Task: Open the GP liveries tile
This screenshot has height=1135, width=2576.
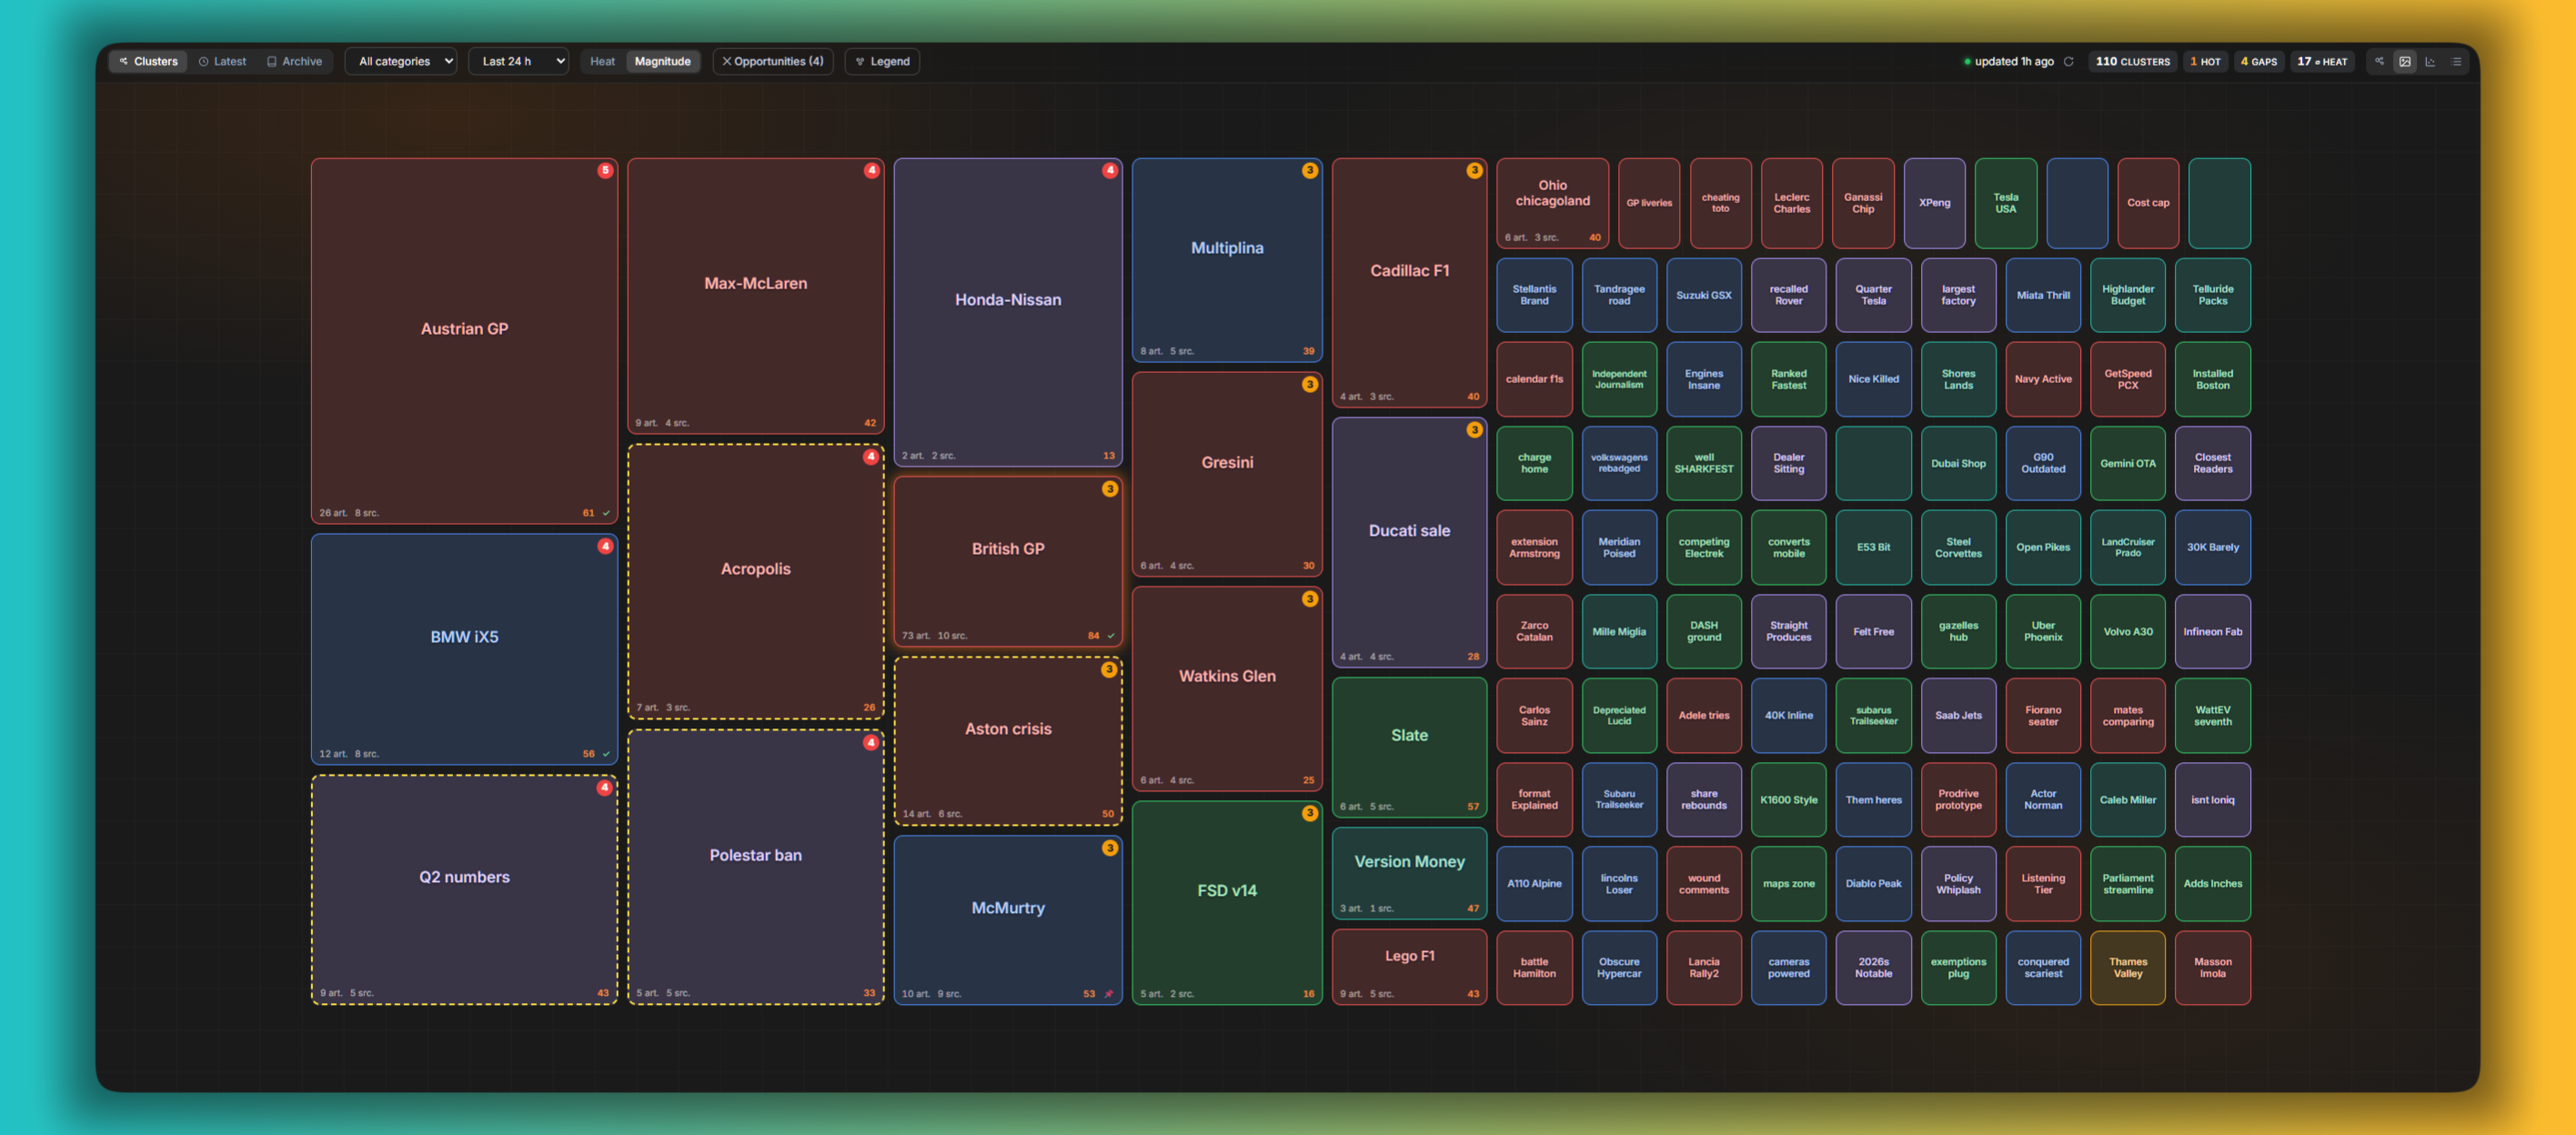Action: [1649, 203]
